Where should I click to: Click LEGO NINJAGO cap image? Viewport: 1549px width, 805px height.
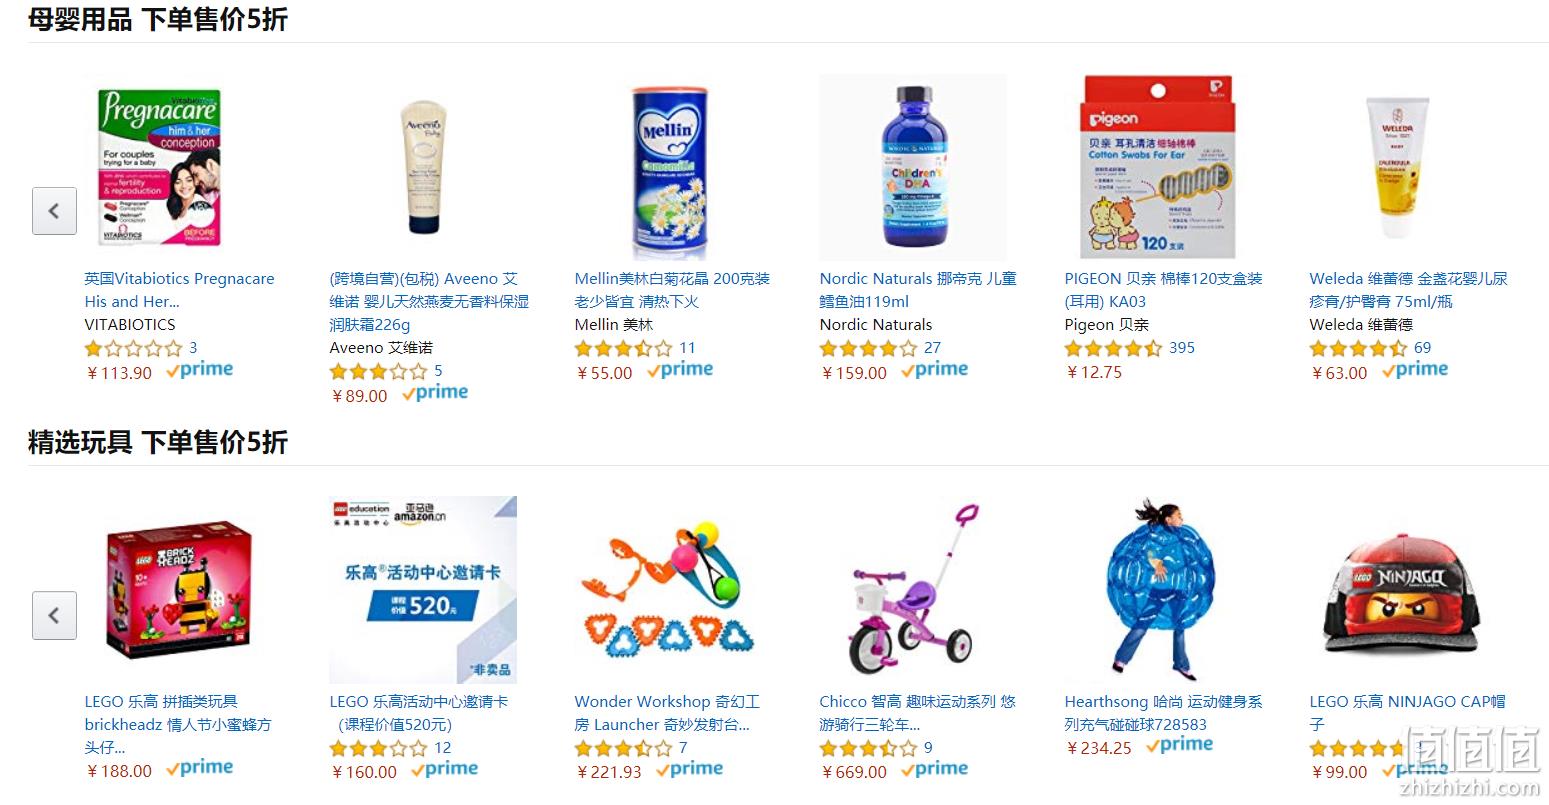tap(1403, 597)
